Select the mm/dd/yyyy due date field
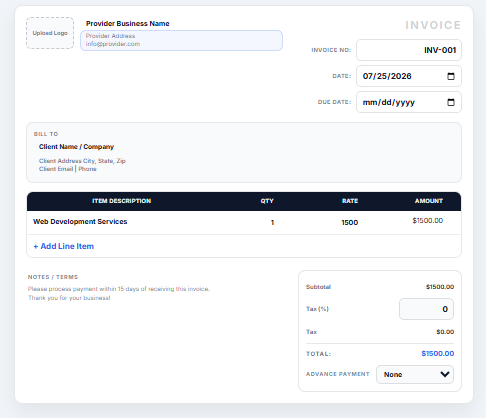This screenshot has width=486, height=418. pos(409,102)
